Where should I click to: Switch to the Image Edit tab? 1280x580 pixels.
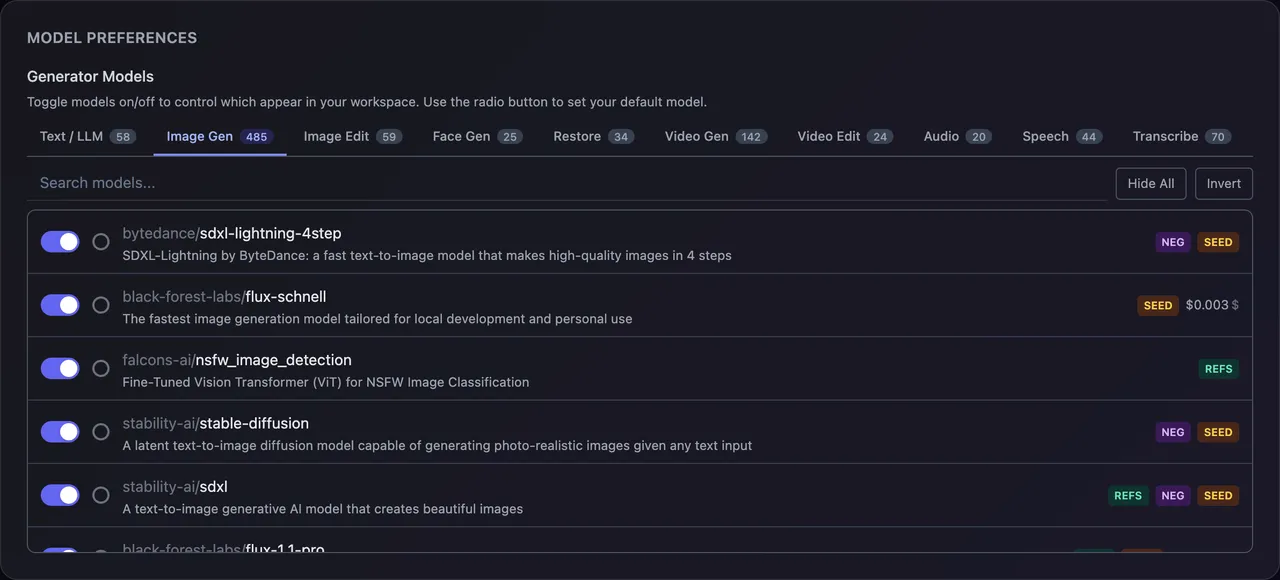[353, 136]
